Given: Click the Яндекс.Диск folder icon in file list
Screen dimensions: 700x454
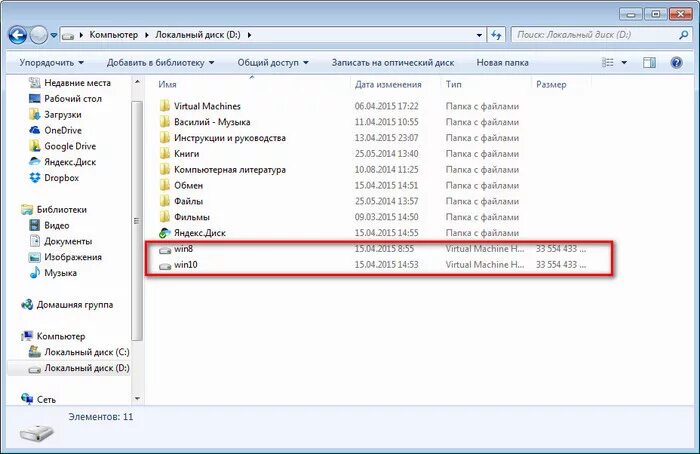Looking at the screenshot, I should coord(165,233).
